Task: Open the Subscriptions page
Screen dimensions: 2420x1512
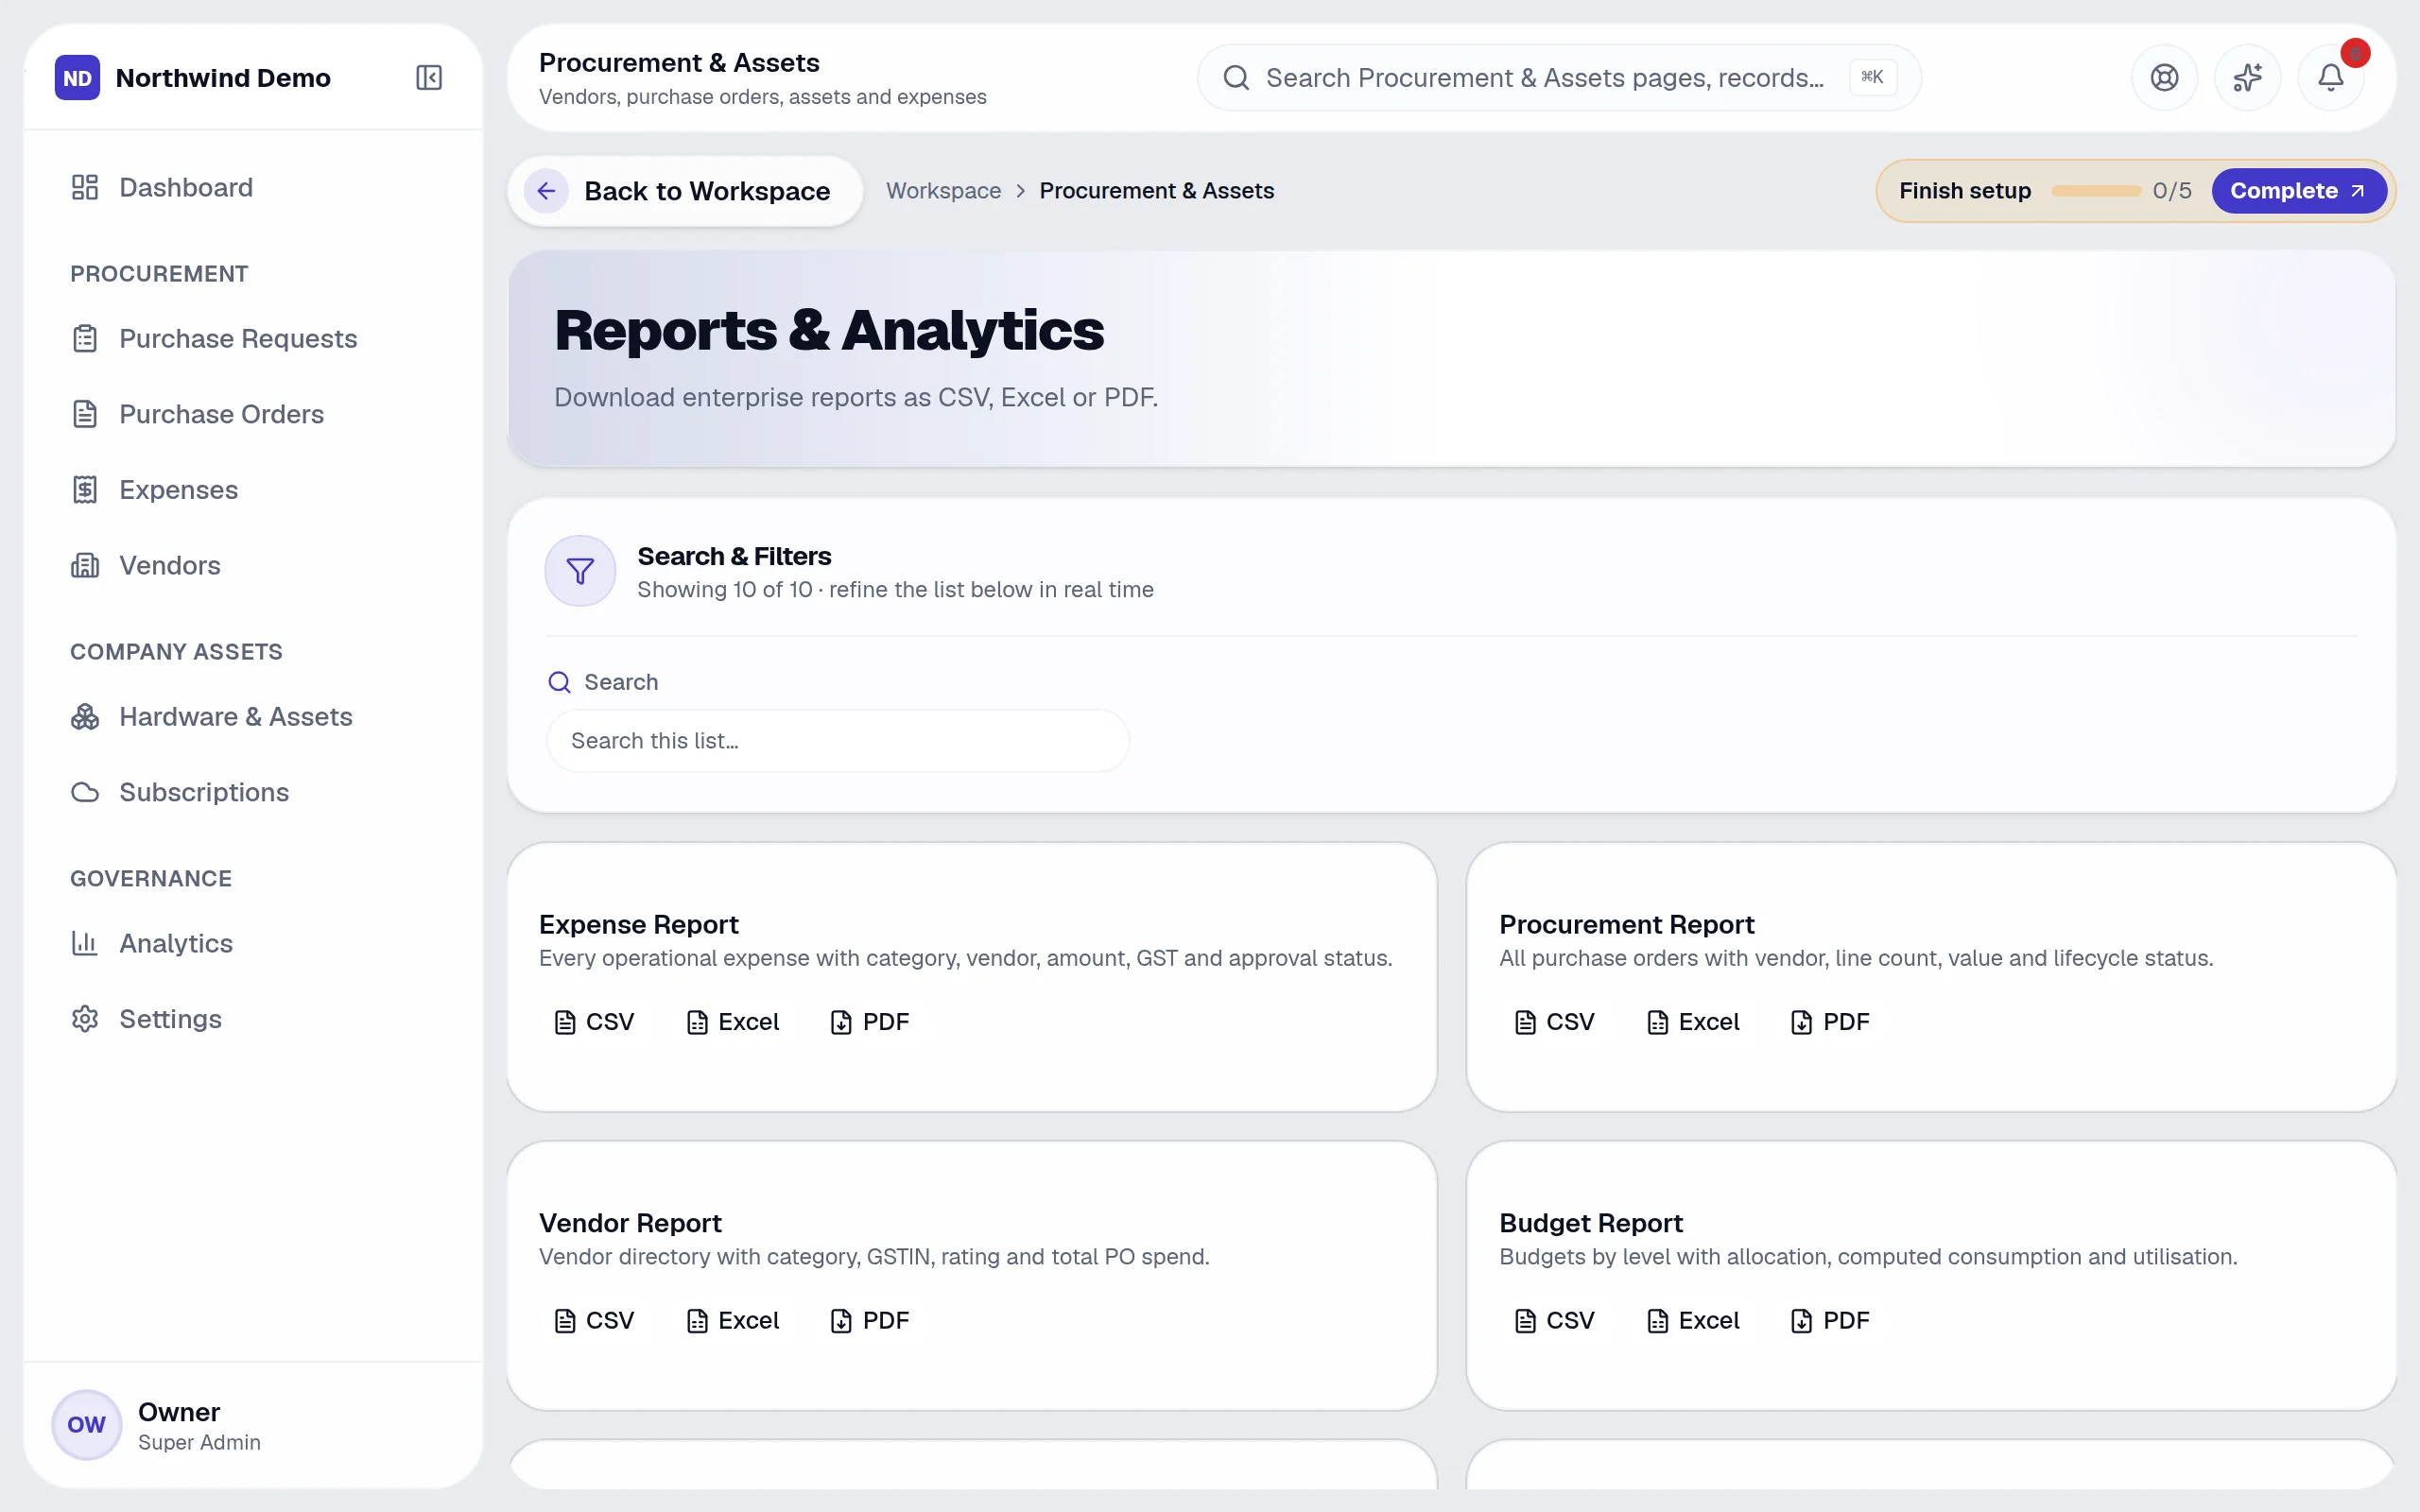Action: point(253,792)
